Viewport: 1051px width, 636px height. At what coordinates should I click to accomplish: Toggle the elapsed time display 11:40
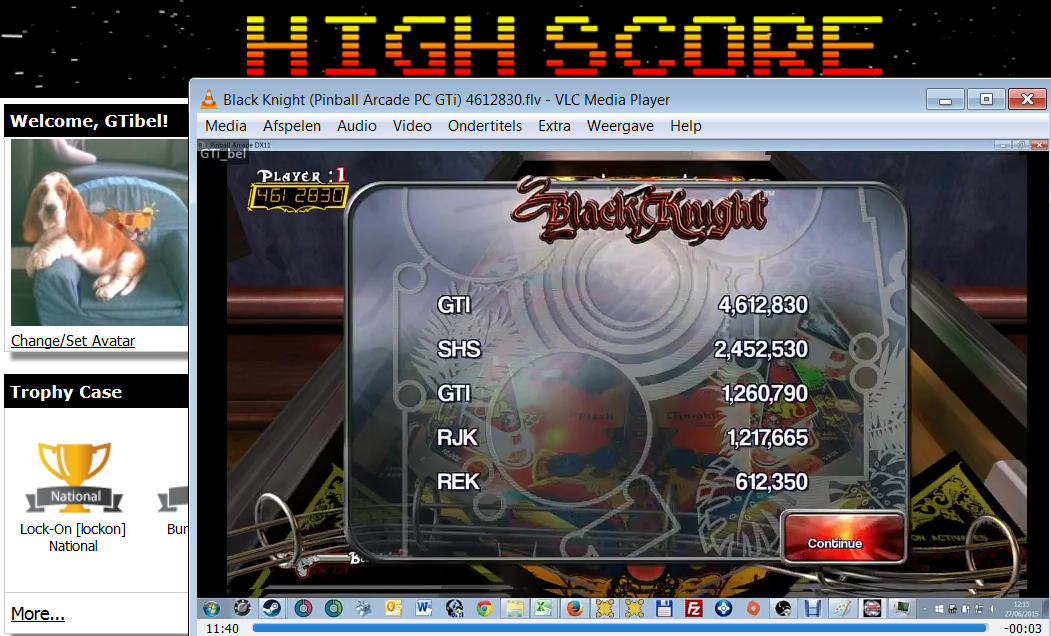(x=222, y=629)
